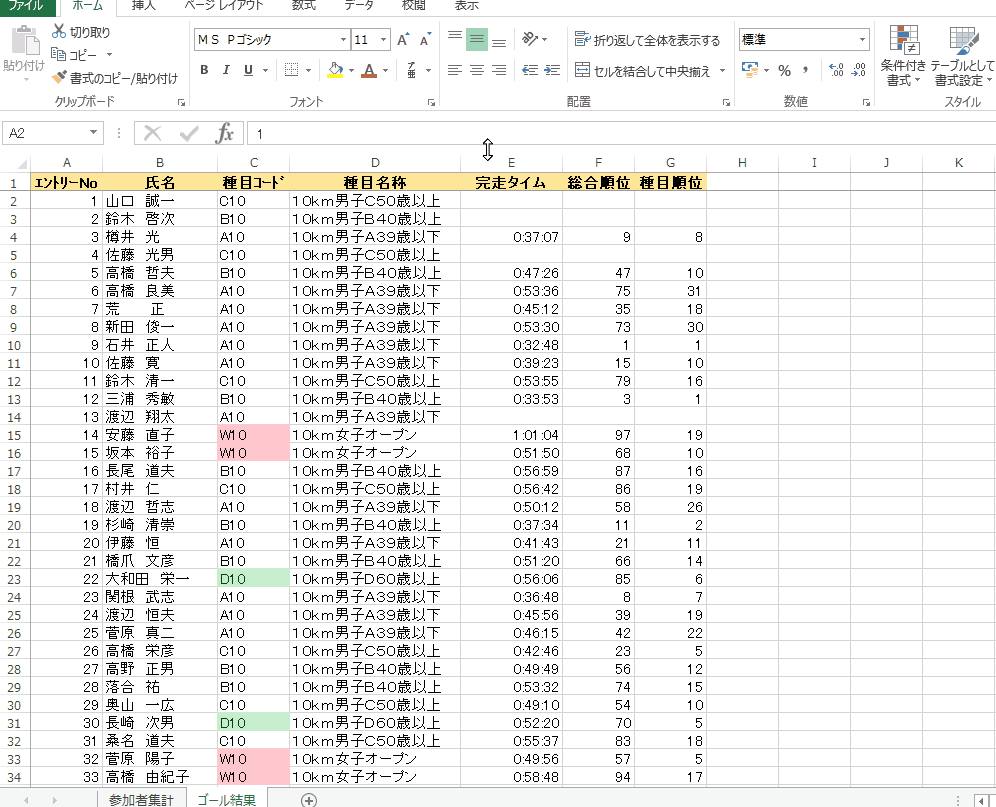Toggle italic formatting
The image size is (996, 807).
pos(226,70)
